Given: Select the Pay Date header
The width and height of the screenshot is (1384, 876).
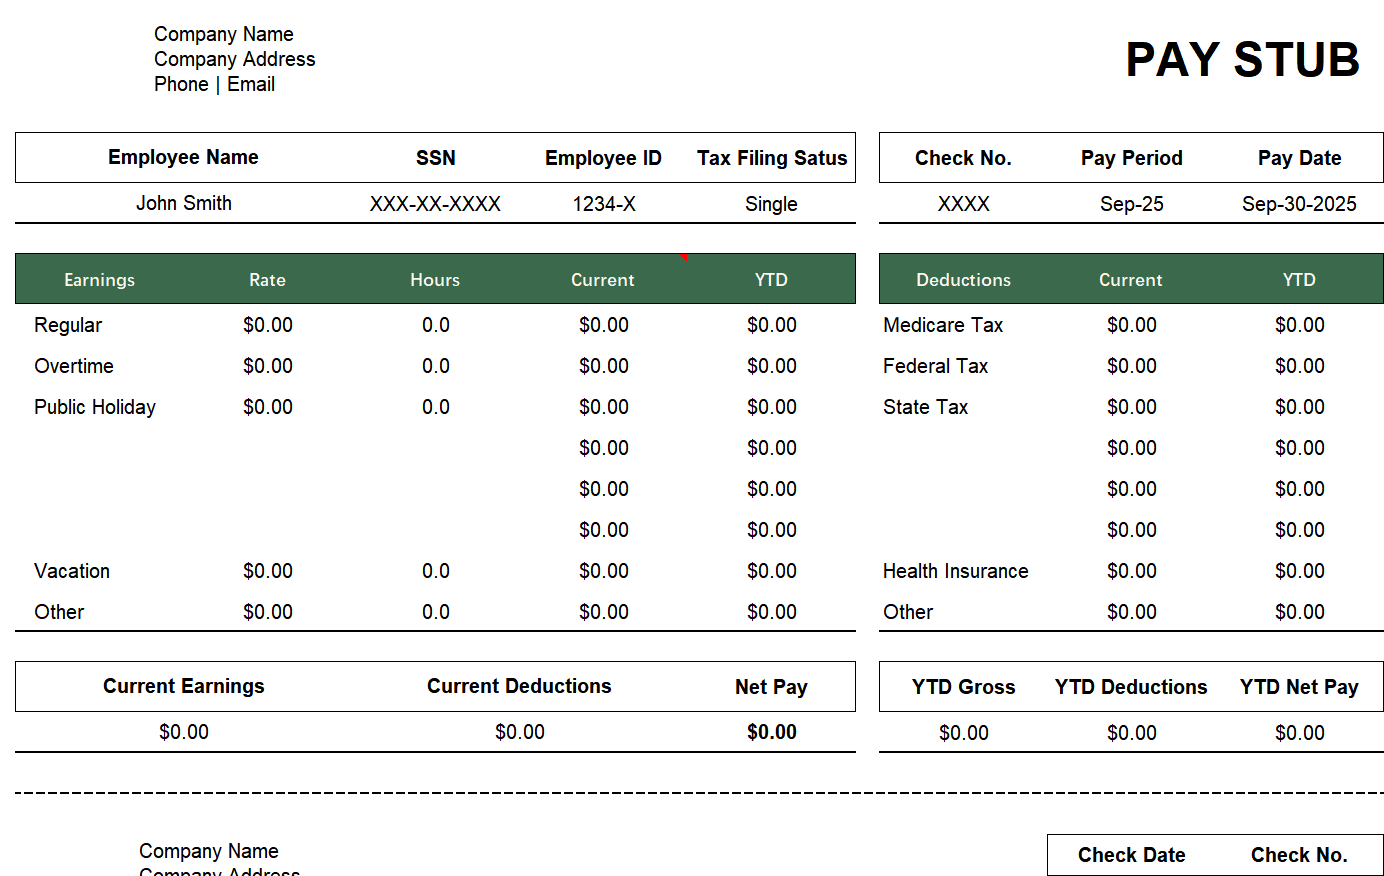Looking at the screenshot, I should (x=1300, y=158).
